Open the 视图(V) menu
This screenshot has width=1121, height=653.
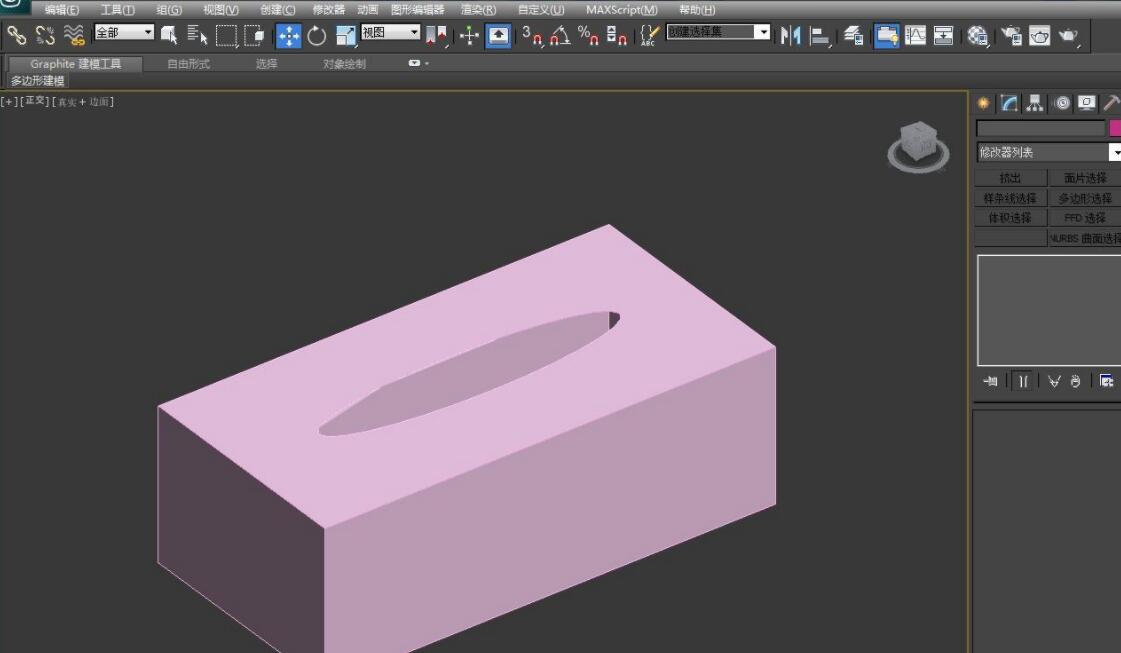pyautogui.click(x=221, y=10)
